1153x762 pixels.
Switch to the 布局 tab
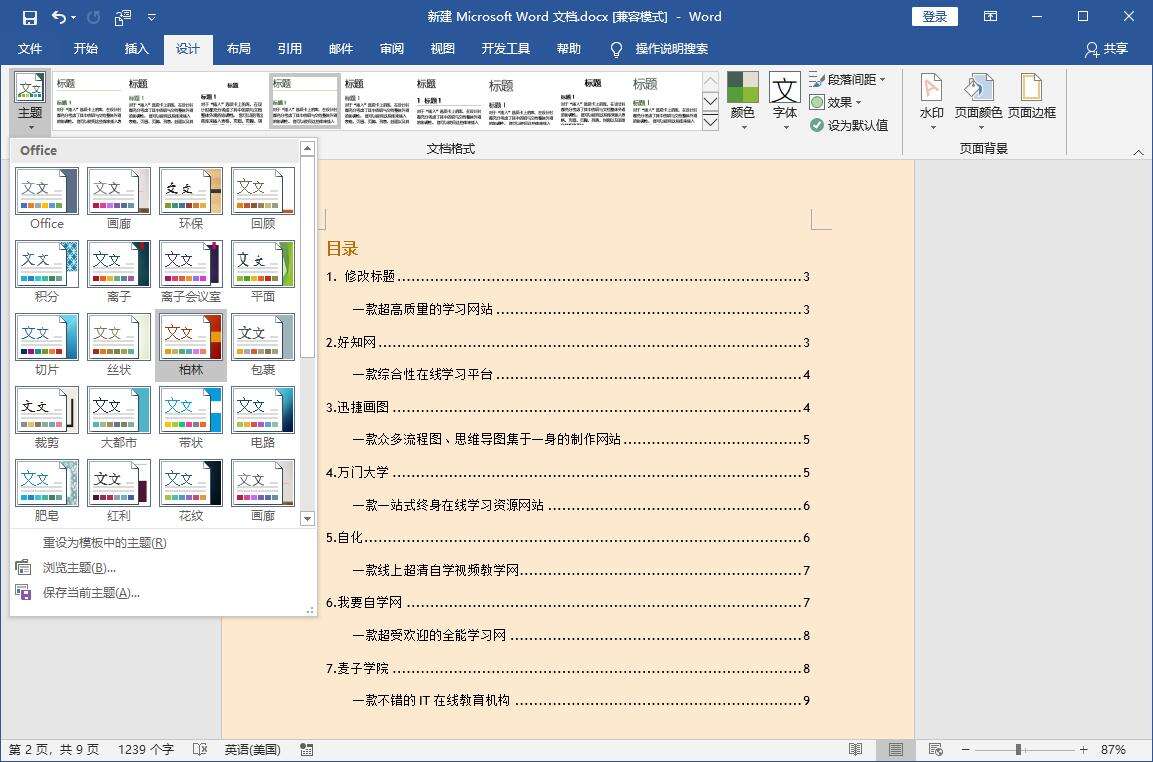coord(238,49)
